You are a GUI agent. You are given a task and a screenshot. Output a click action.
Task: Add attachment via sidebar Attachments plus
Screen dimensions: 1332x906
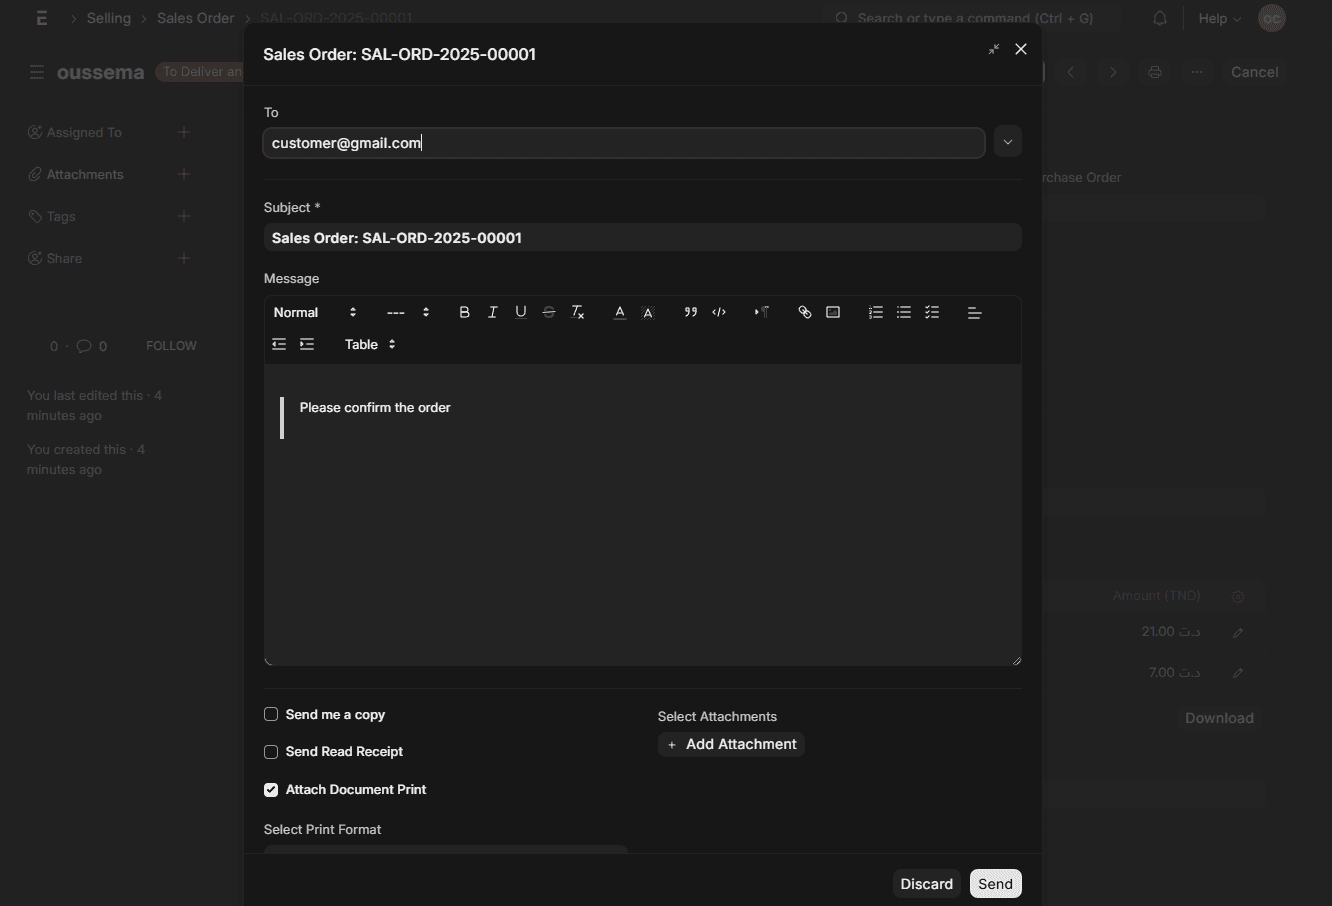(184, 174)
